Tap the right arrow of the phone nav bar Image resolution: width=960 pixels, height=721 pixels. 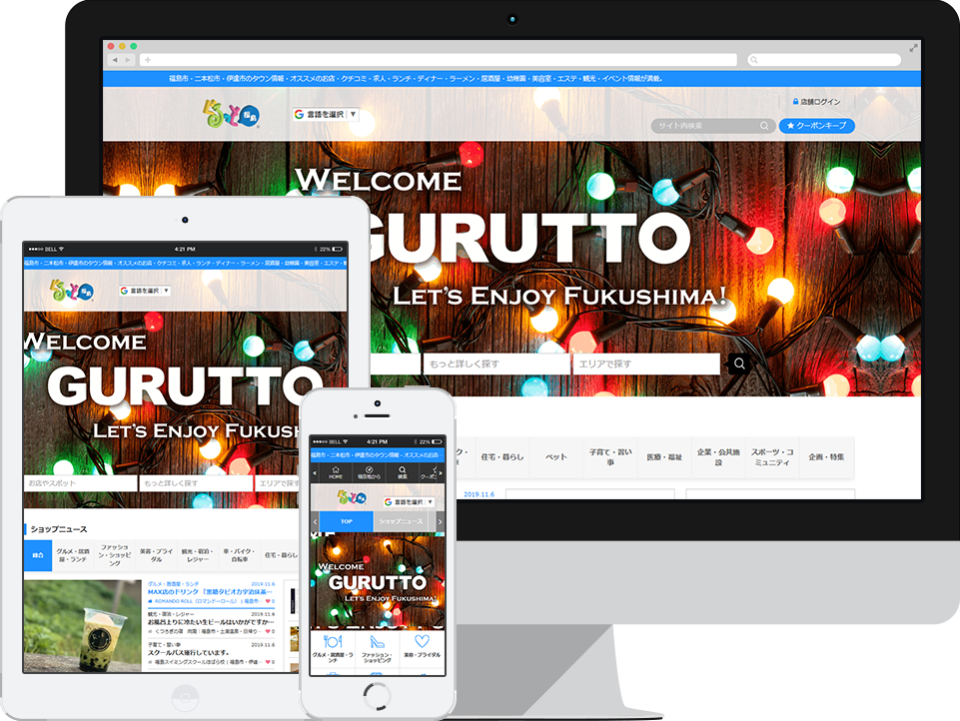click(441, 473)
